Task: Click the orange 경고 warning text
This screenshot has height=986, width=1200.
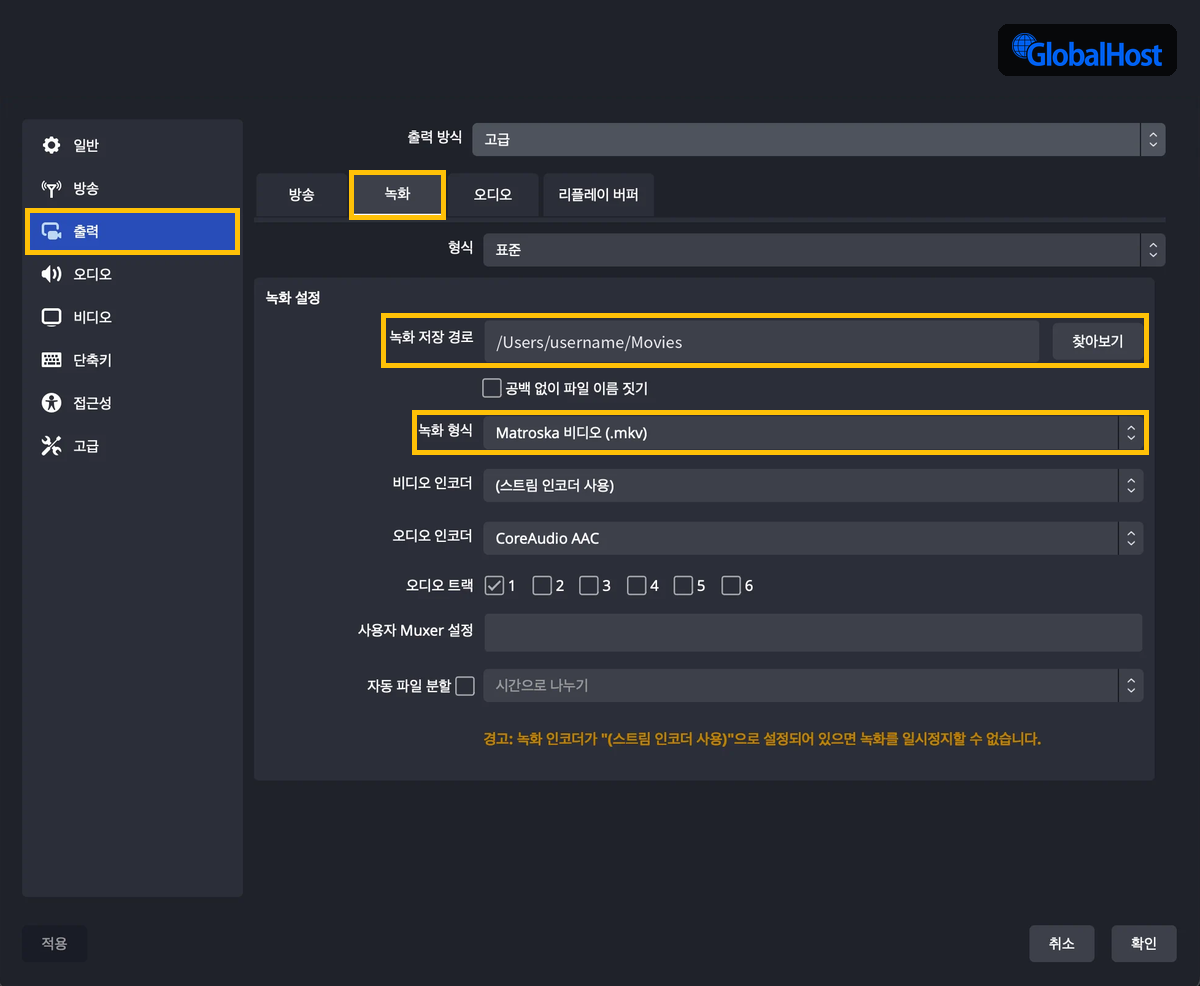Action: pos(762,740)
